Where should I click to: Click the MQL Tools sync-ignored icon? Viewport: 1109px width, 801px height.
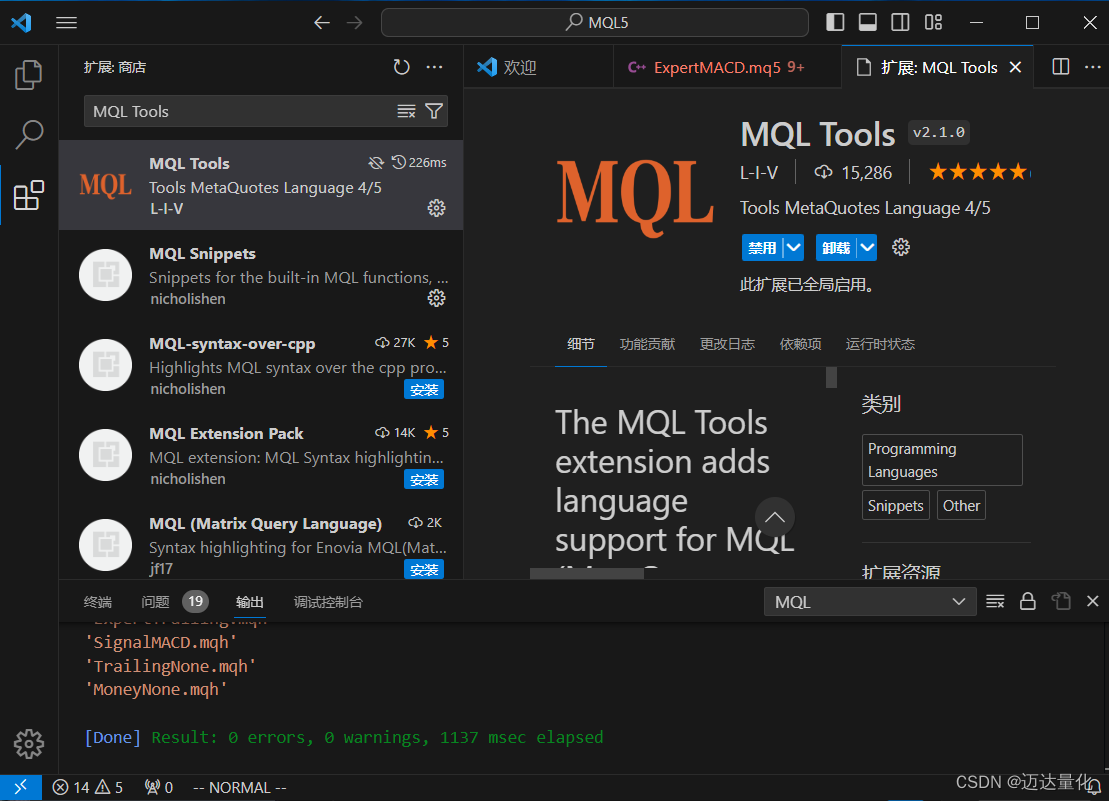pyautogui.click(x=376, y=163)
